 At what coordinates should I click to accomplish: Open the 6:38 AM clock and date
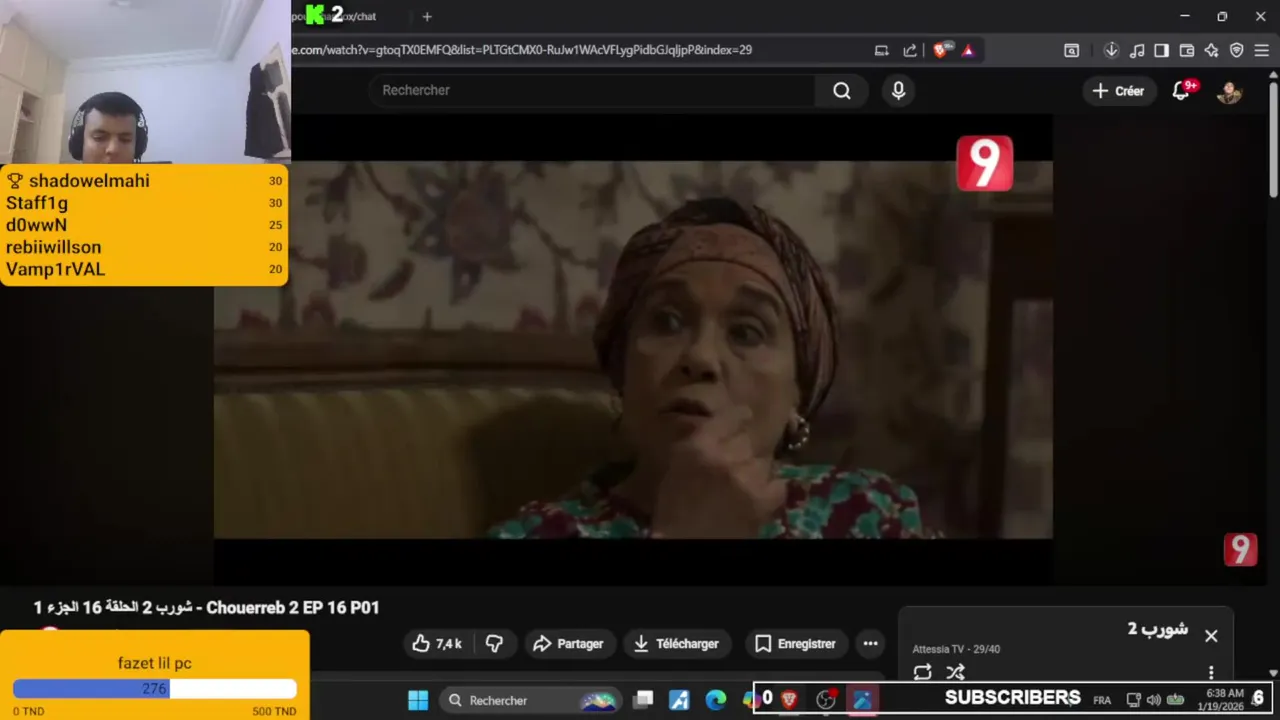(x=1225, y=699)
